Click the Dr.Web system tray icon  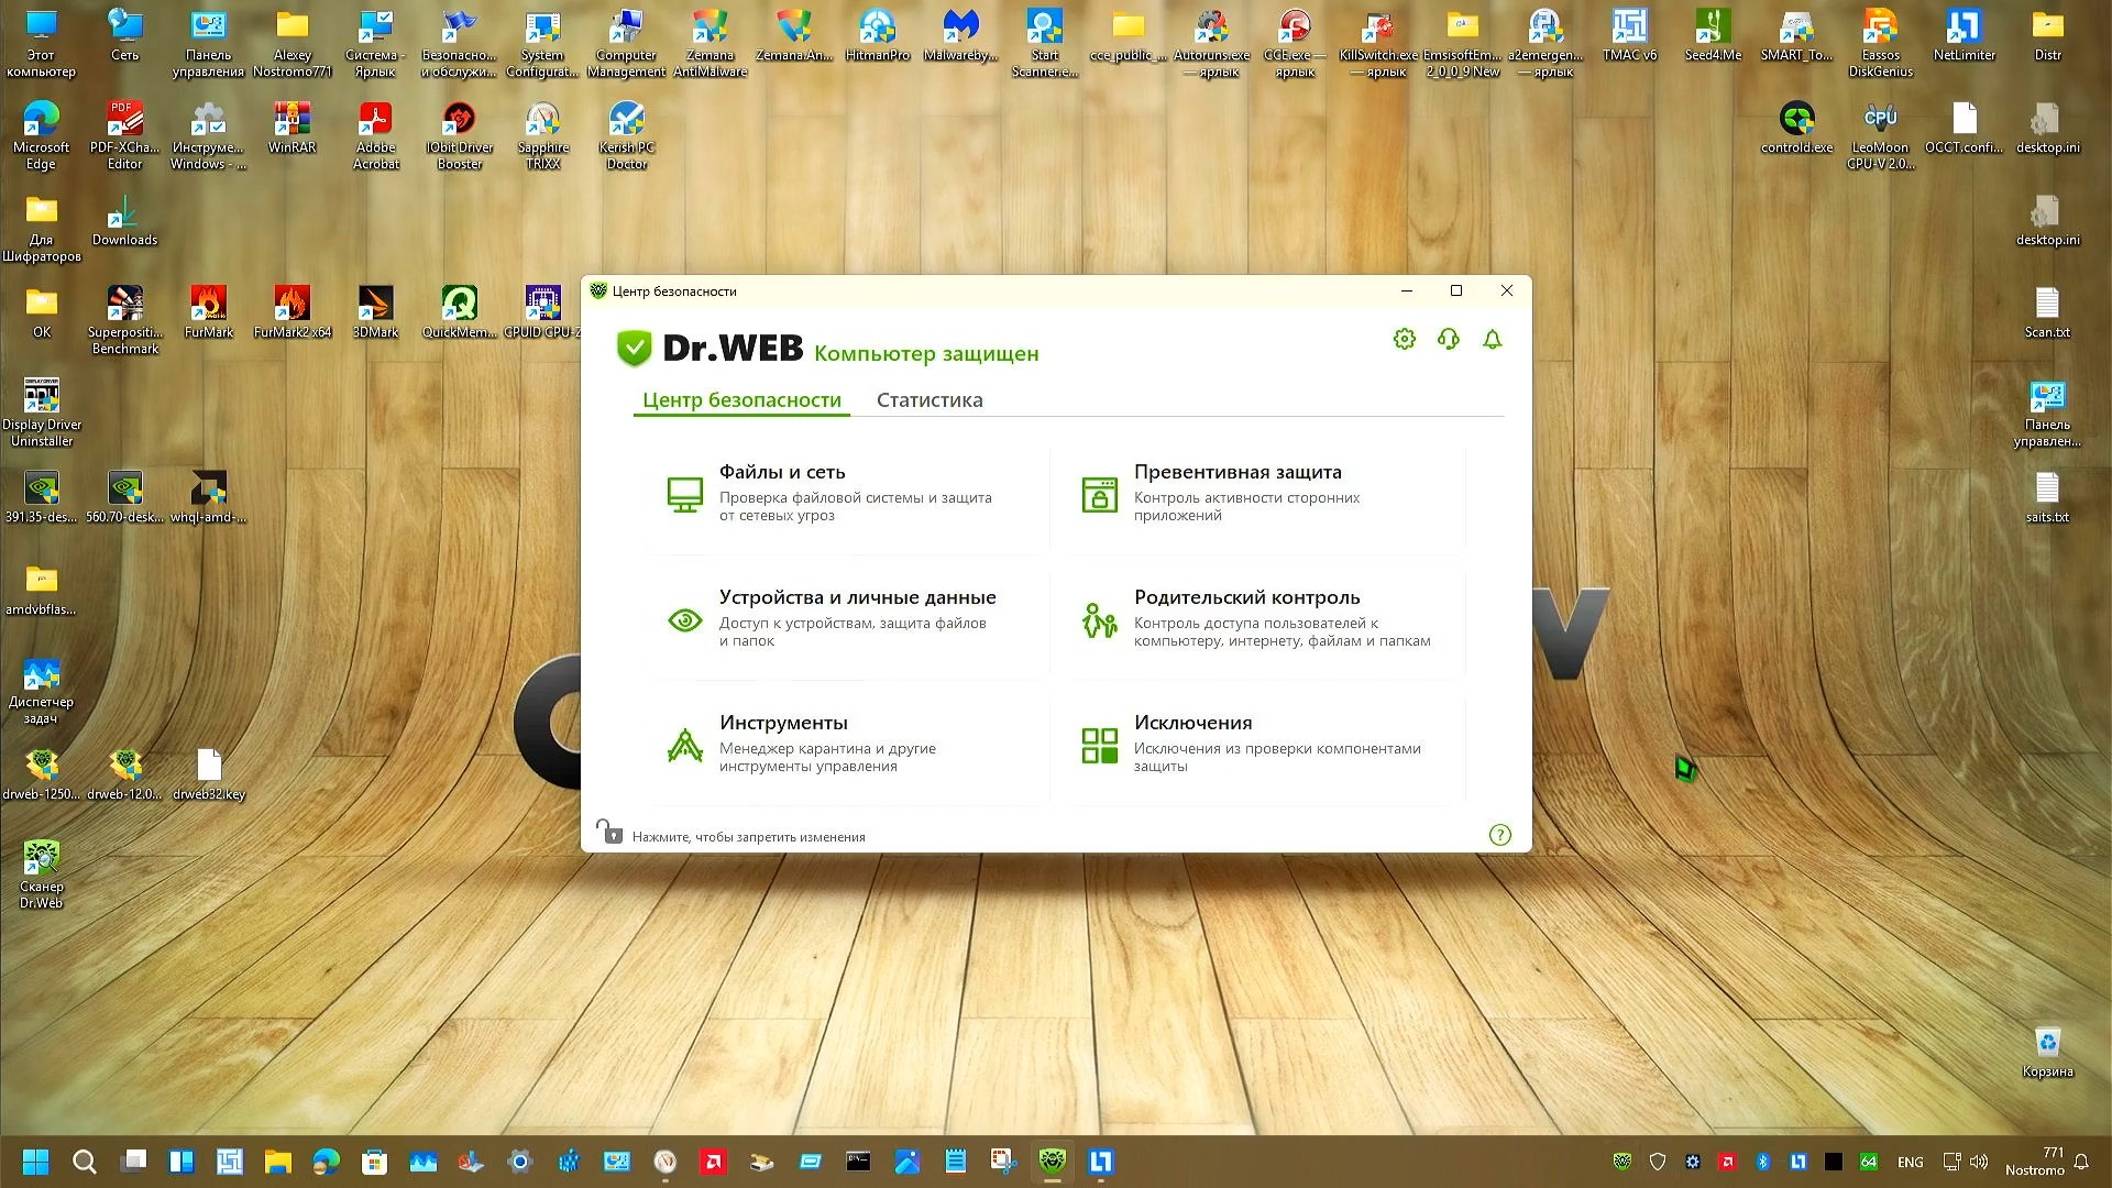coord(1622,1161)
